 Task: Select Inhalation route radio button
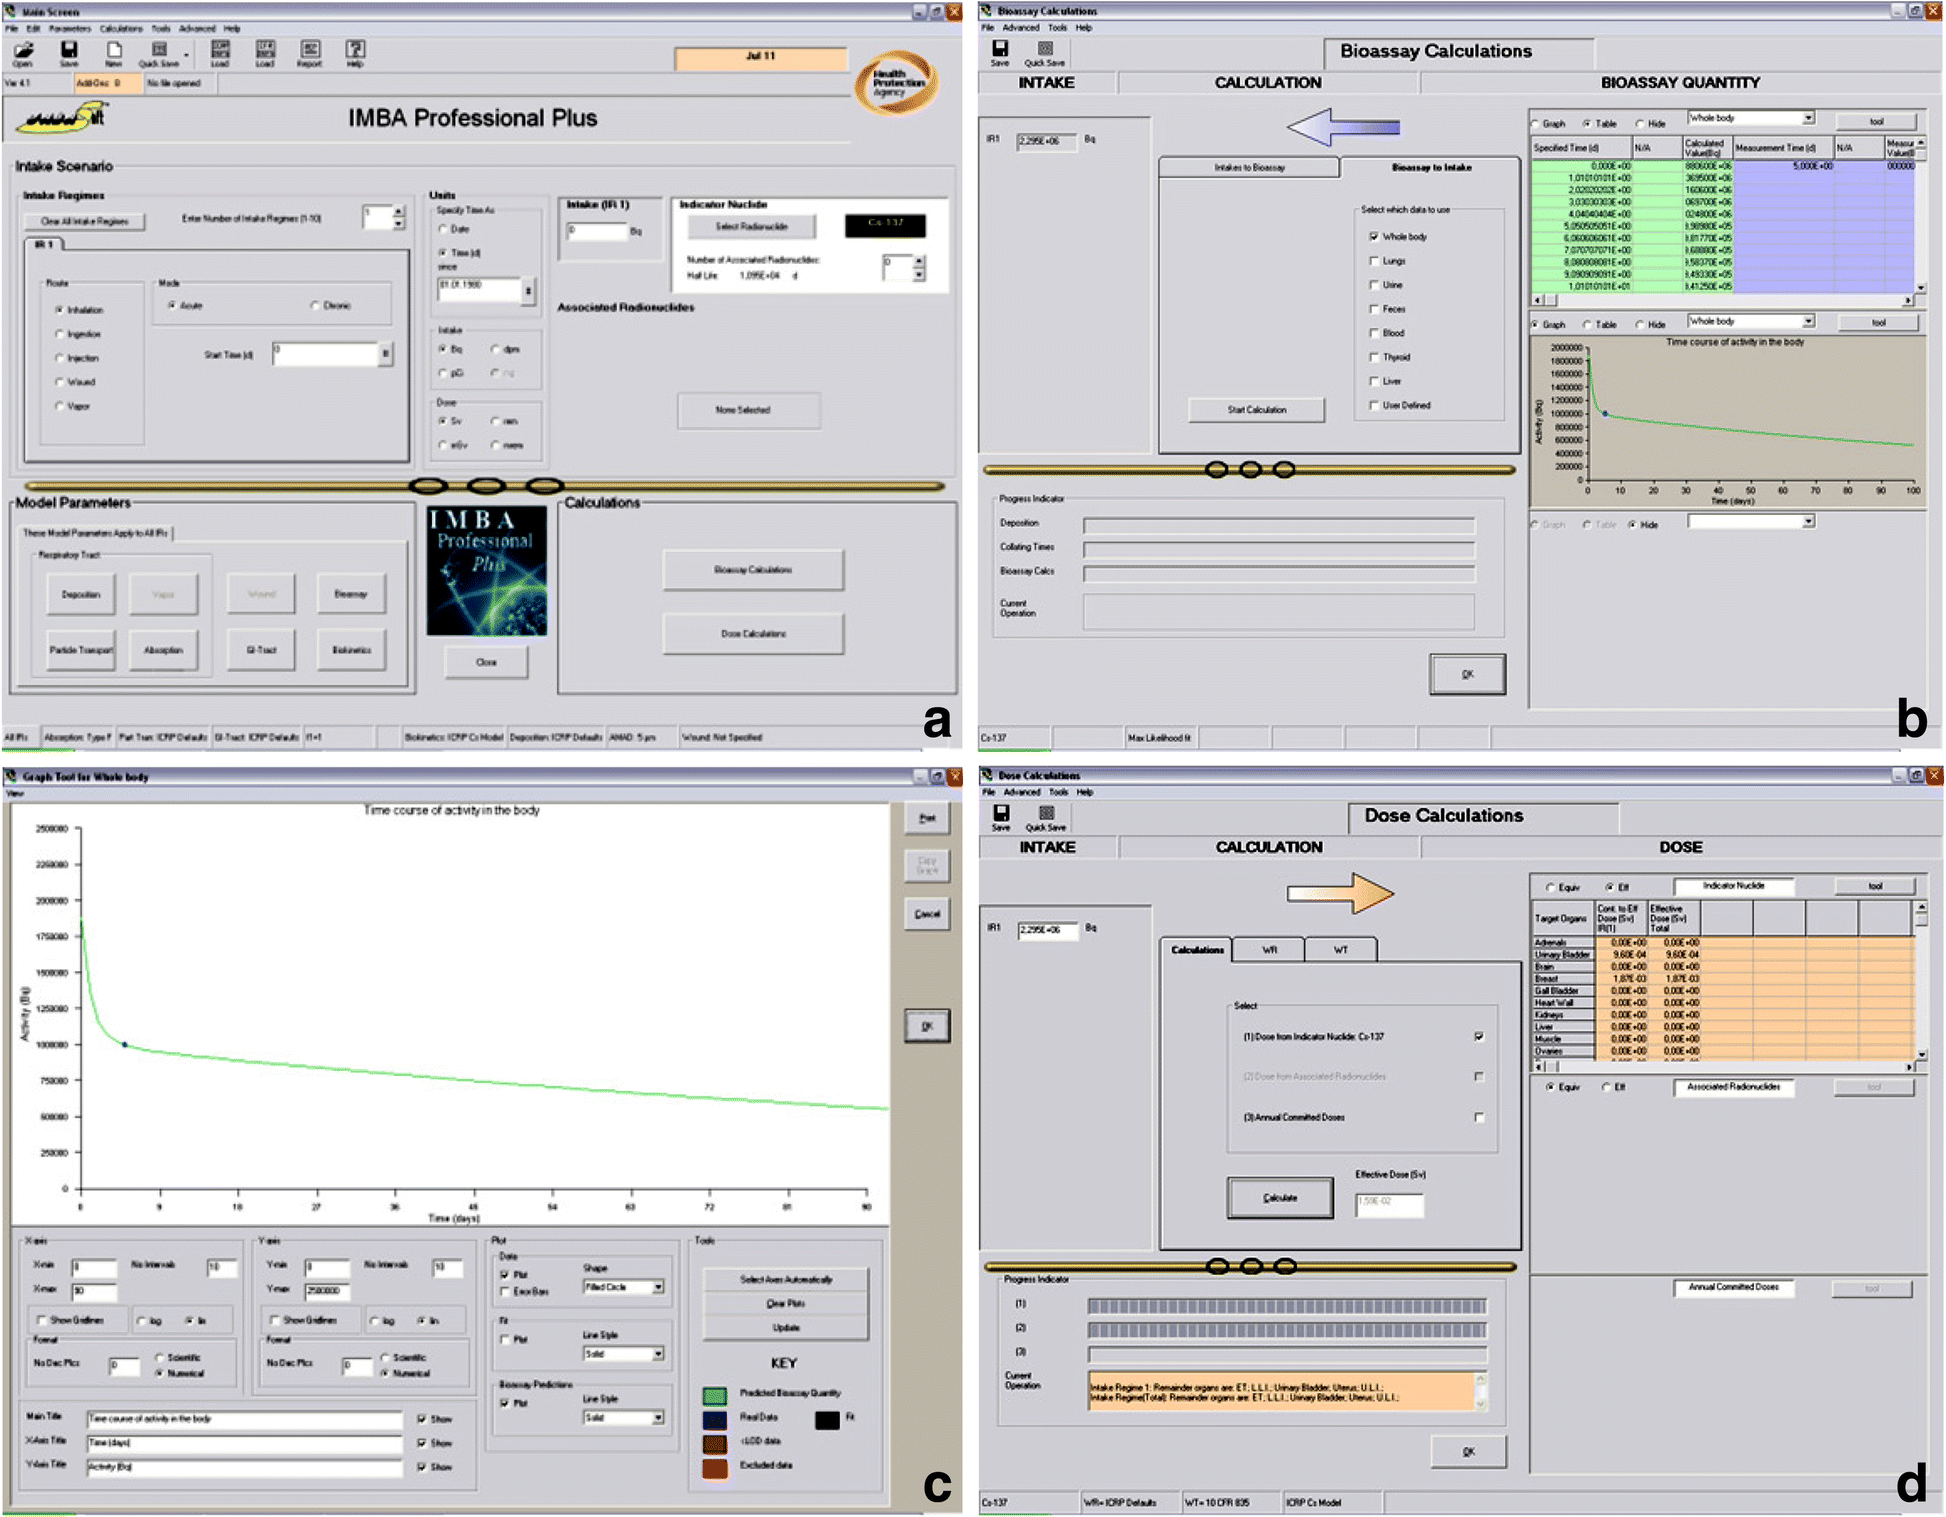pyautogui.click(x=60, y=310)
